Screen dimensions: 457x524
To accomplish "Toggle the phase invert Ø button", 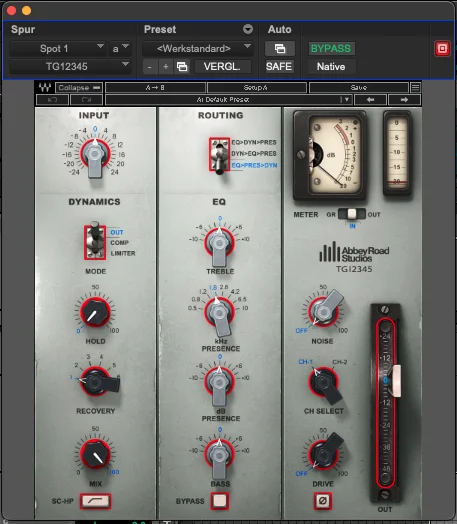I will (x=323, y=501).
